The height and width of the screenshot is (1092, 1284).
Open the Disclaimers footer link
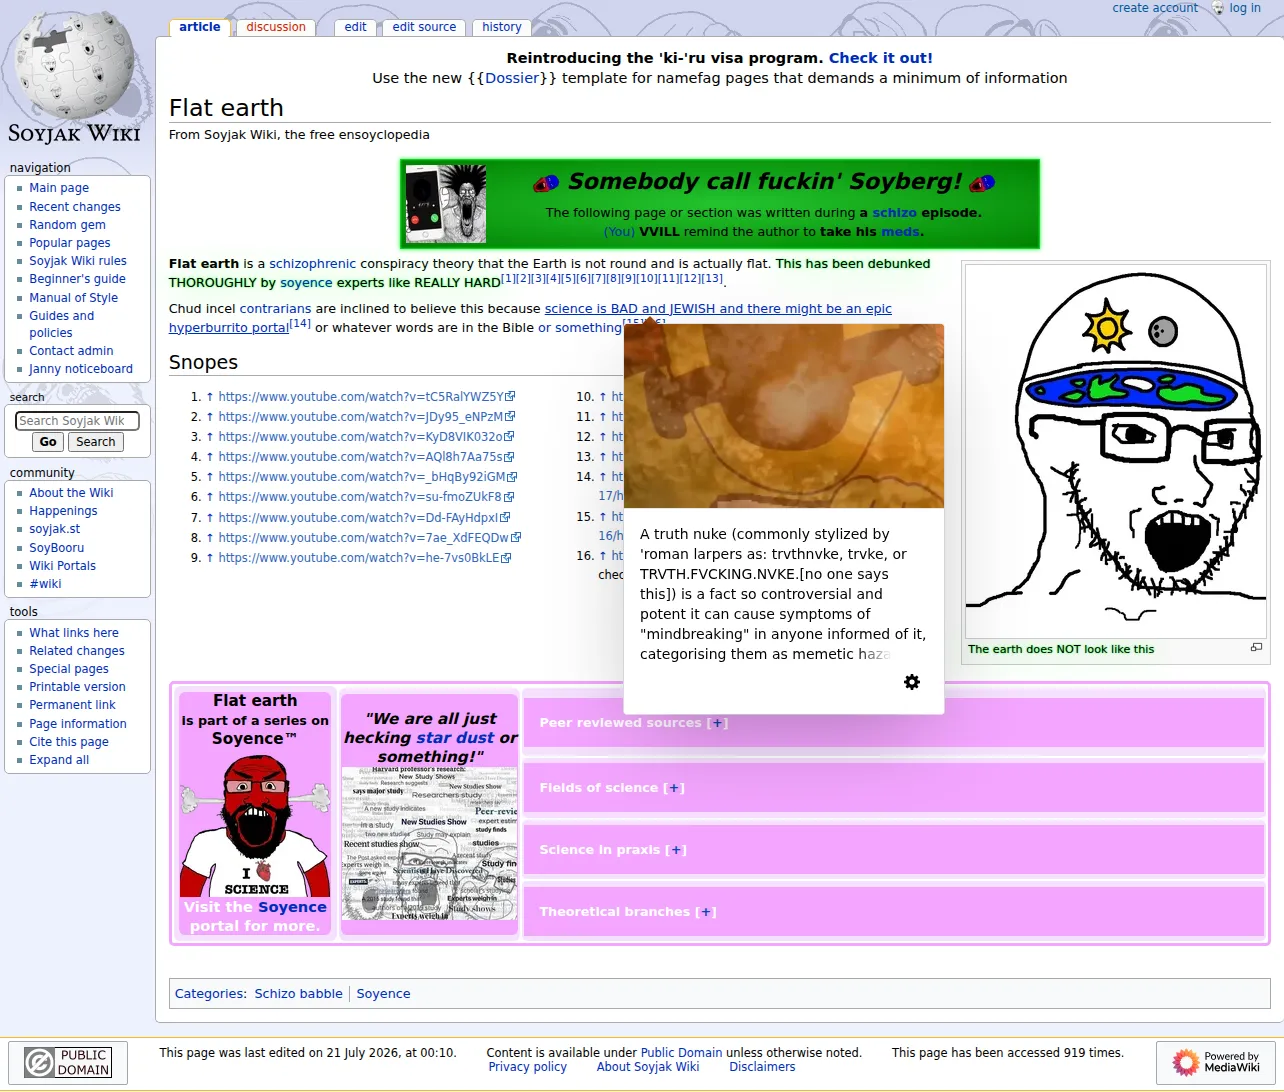point(762,1067)
